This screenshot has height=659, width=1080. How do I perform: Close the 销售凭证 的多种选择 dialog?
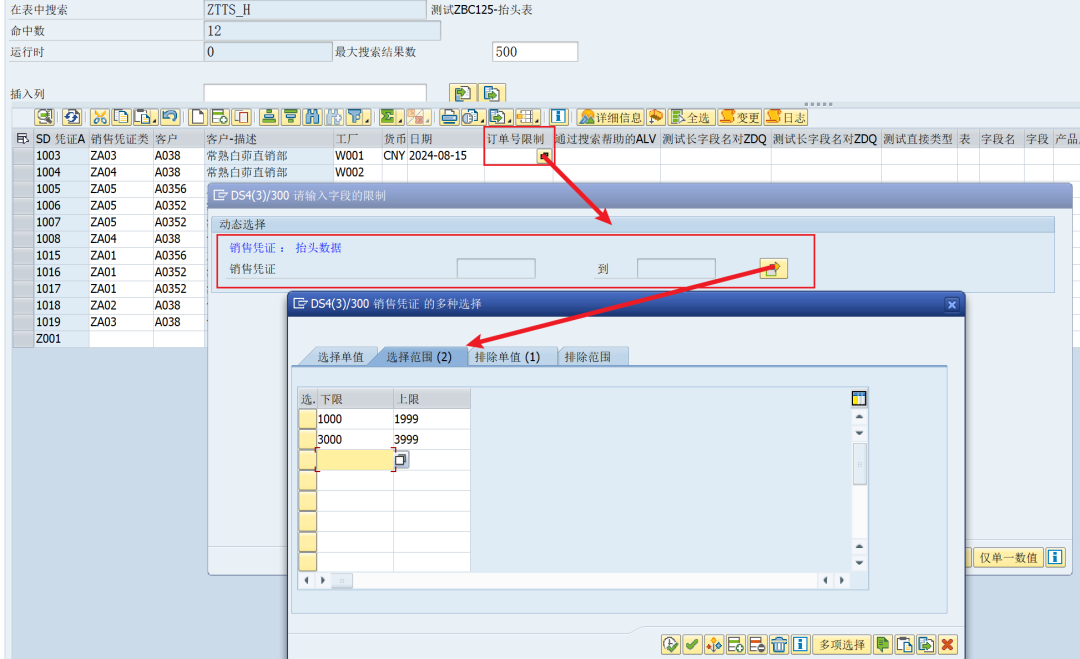point(951,304)
